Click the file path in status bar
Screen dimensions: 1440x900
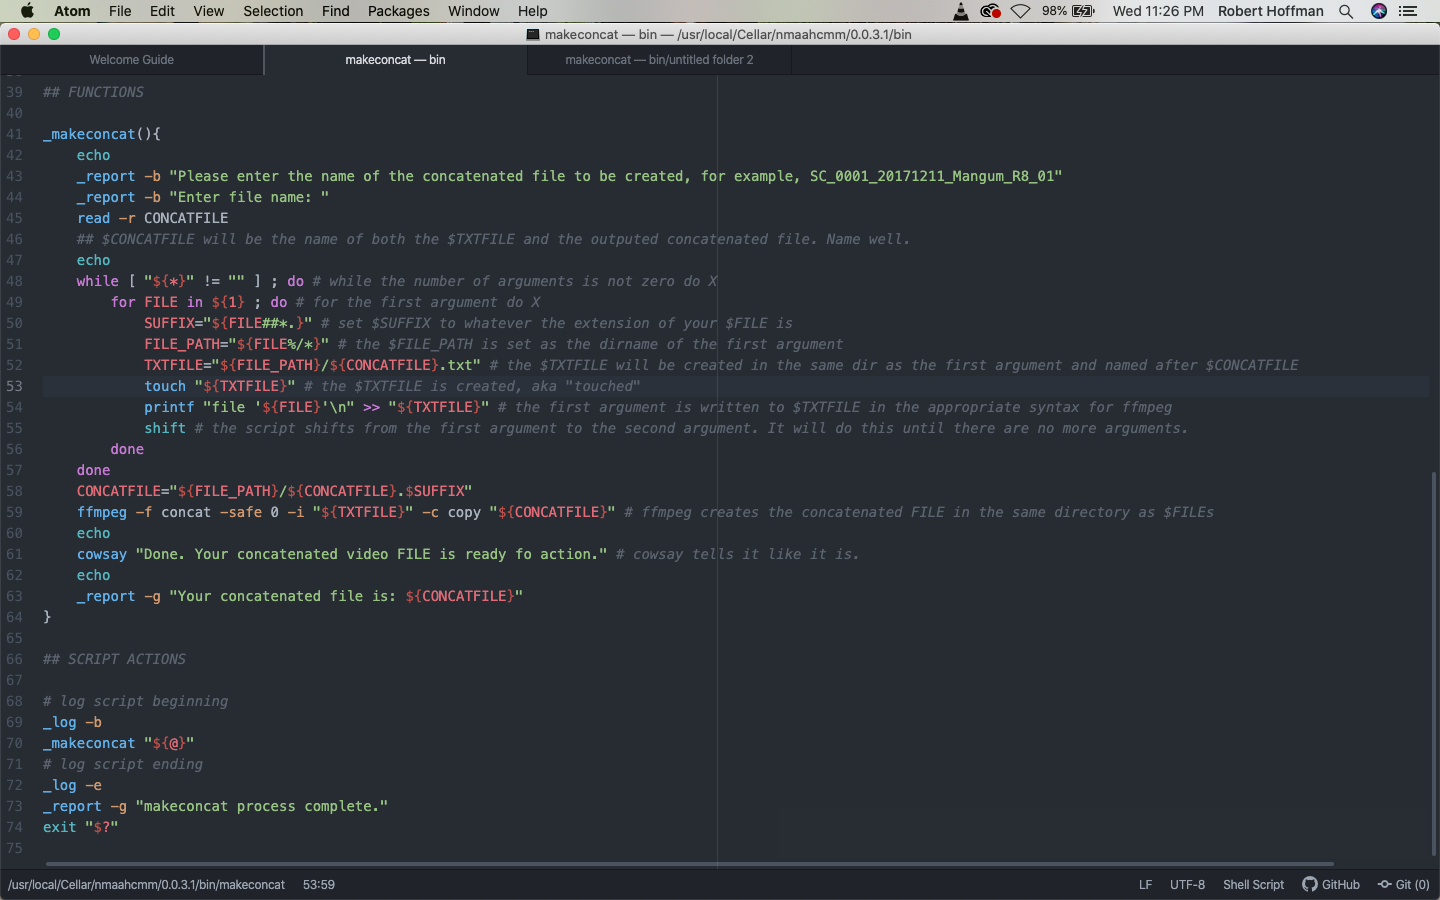point(146,885)
